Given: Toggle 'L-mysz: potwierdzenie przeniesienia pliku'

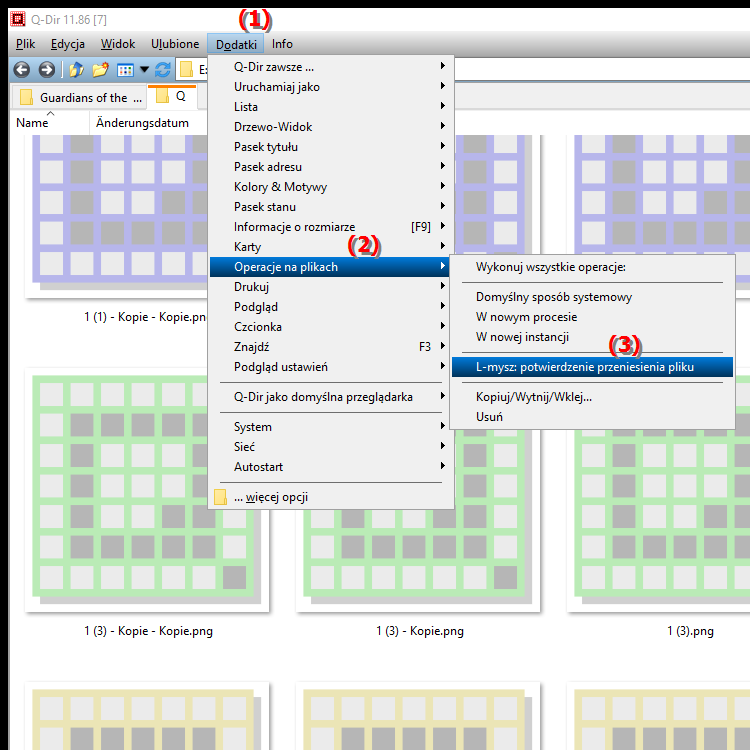Looking at the screenshot, I should [592, 367].
